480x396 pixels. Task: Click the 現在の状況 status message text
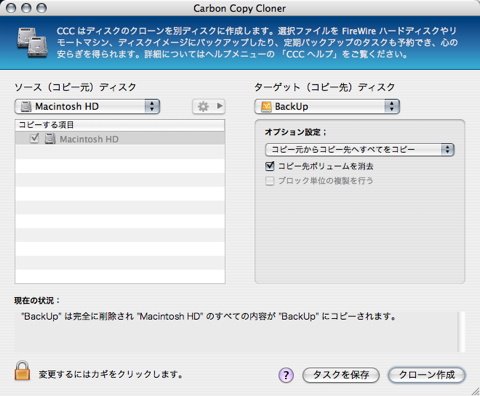209,316
